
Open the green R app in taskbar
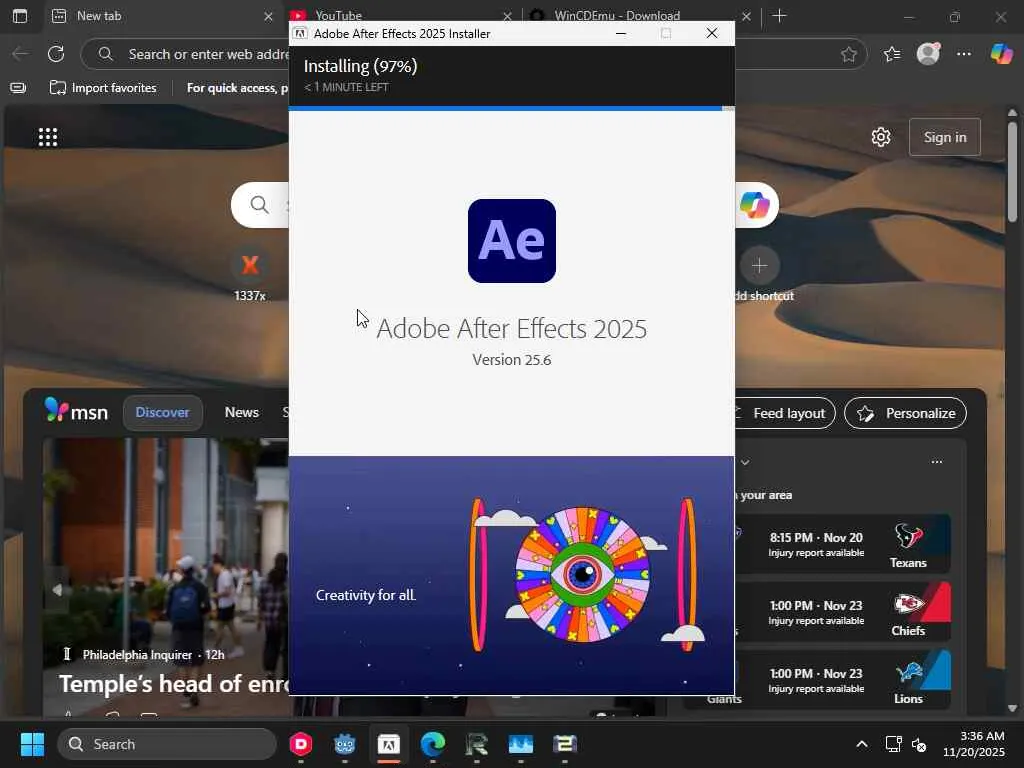[477, 744]
